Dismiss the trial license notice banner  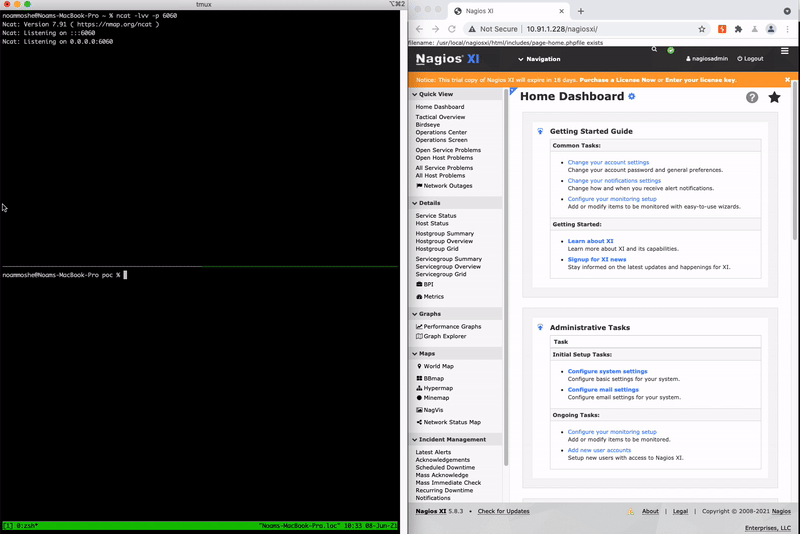point(788,79)
